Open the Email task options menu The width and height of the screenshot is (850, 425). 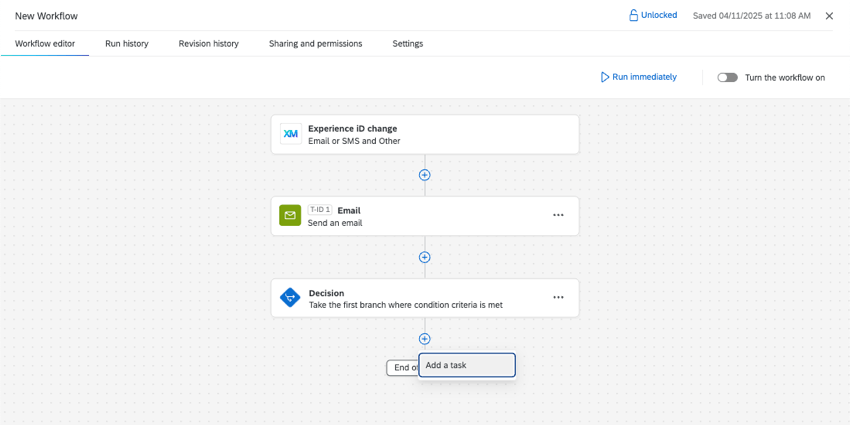pos(558,216)
